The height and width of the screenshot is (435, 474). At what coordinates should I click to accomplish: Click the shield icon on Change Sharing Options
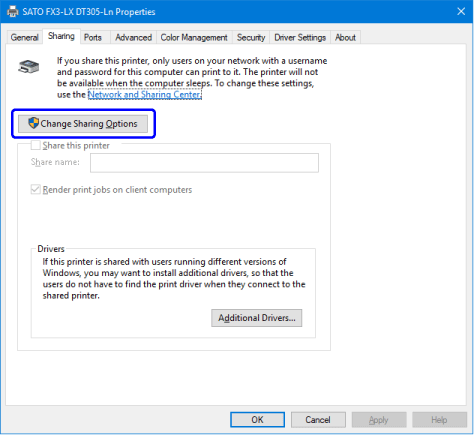(33, 123)
